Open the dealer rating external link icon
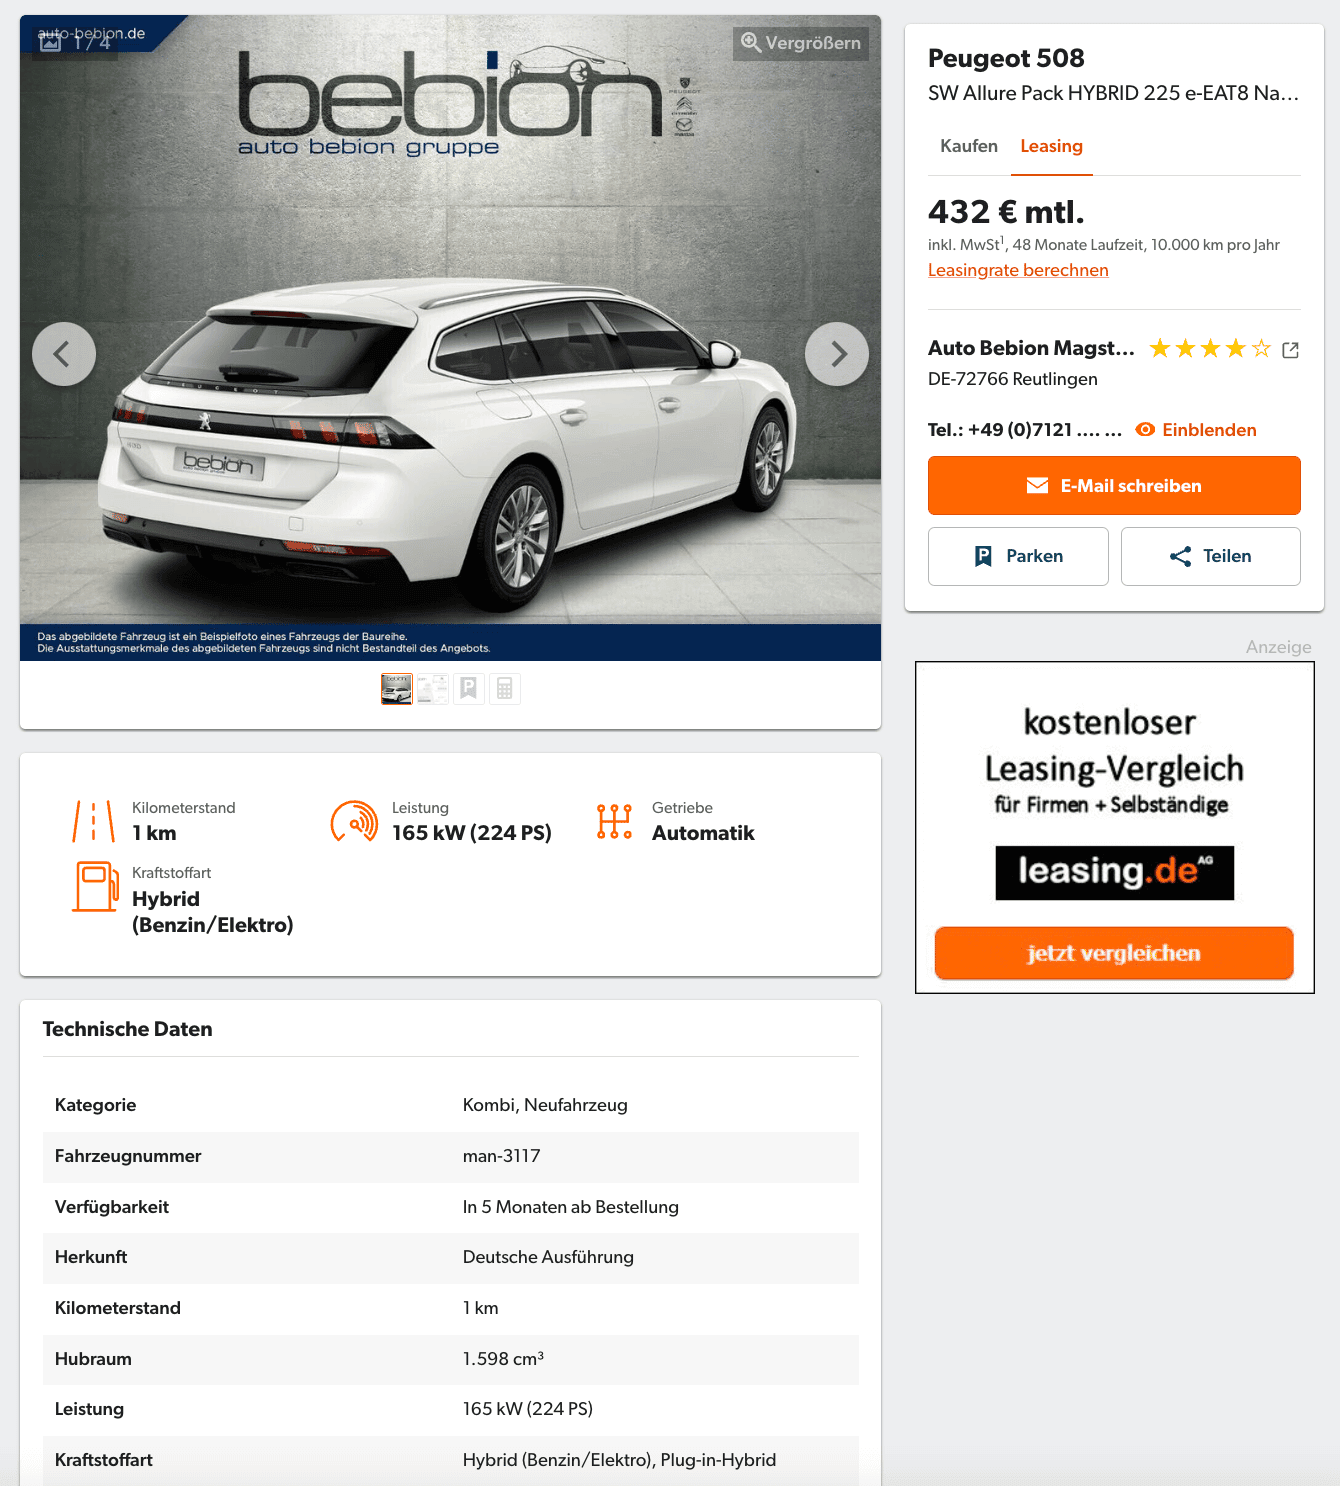This screenshot has height=1486, width=1340. click(x=1290, y=350)
